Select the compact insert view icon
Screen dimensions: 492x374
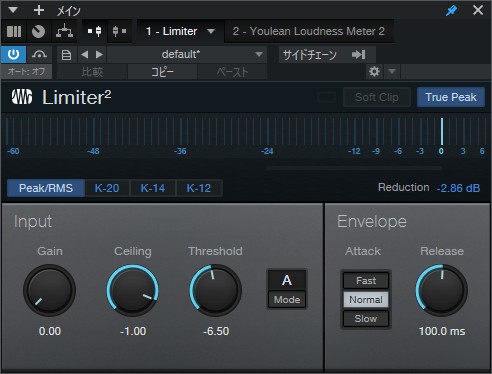pos(119,31)
